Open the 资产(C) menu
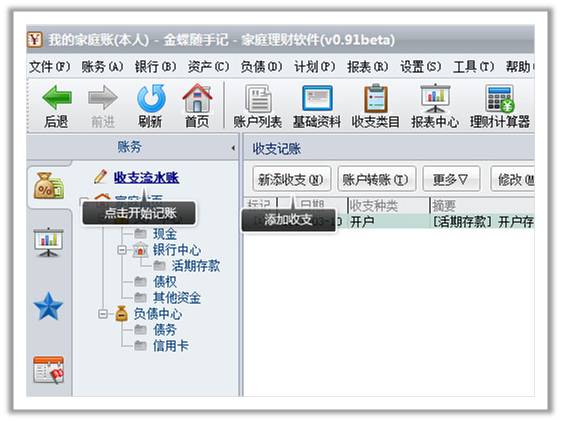This screenshot has height=421, width=561. pos(209,67)
